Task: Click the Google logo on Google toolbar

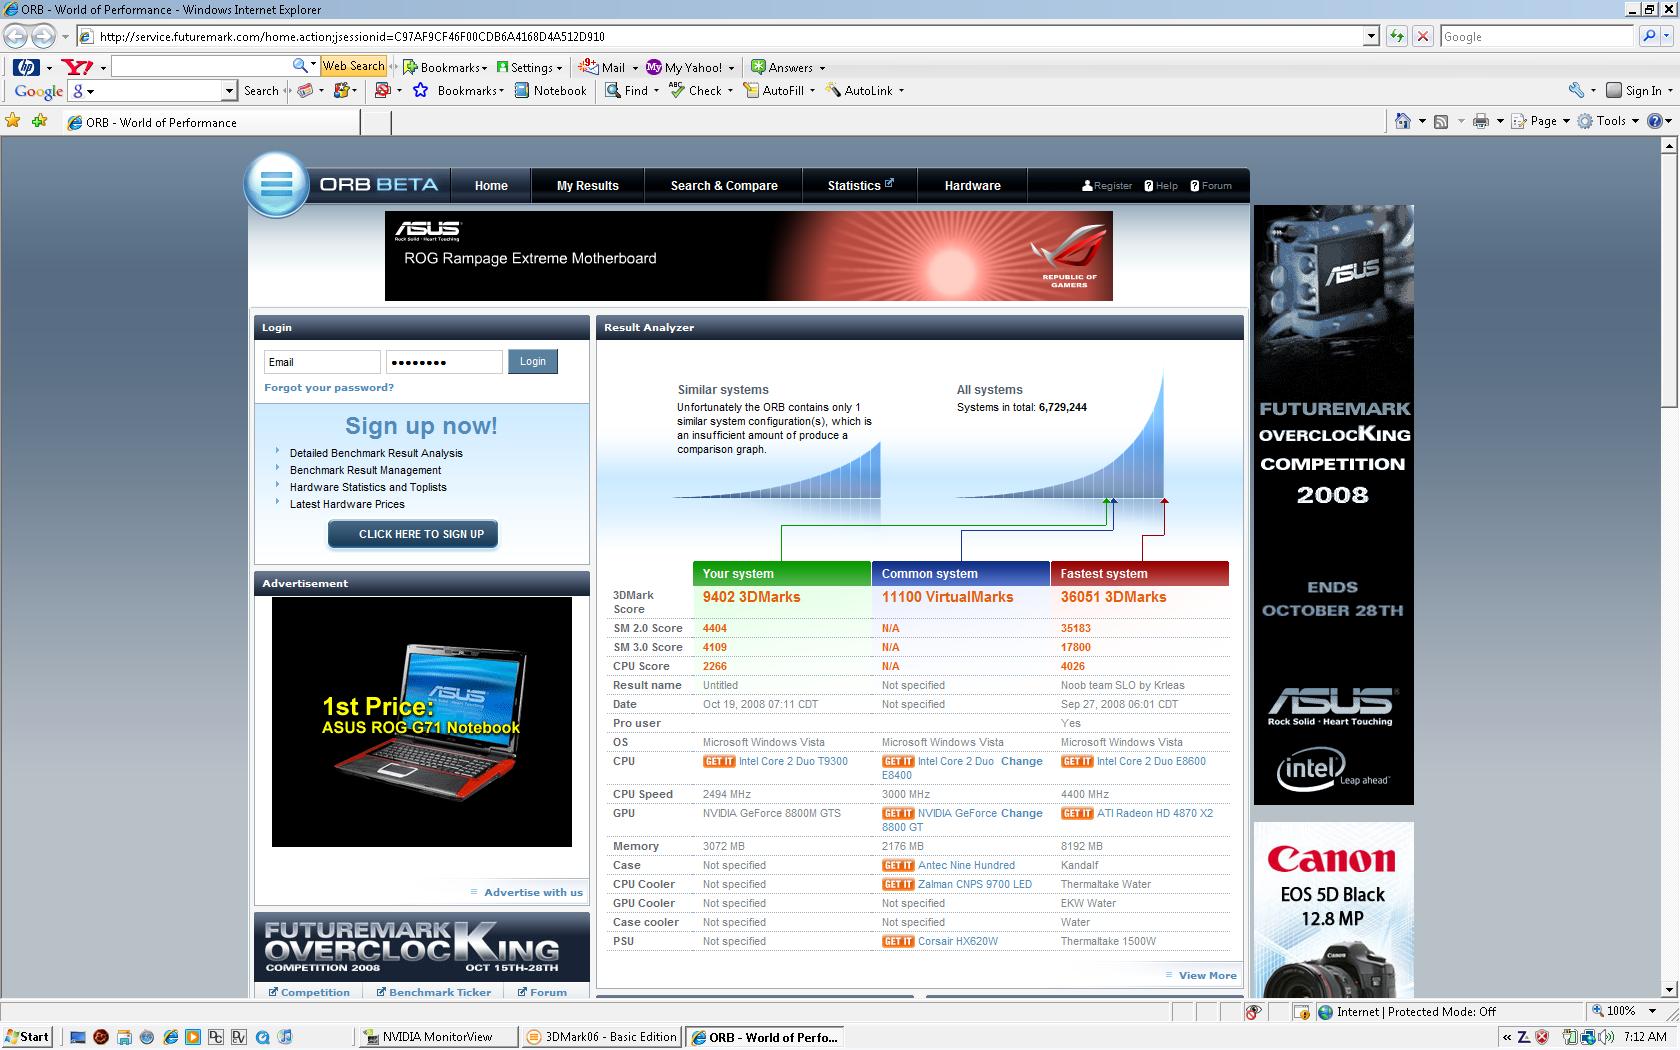Action: coord(39,91)
